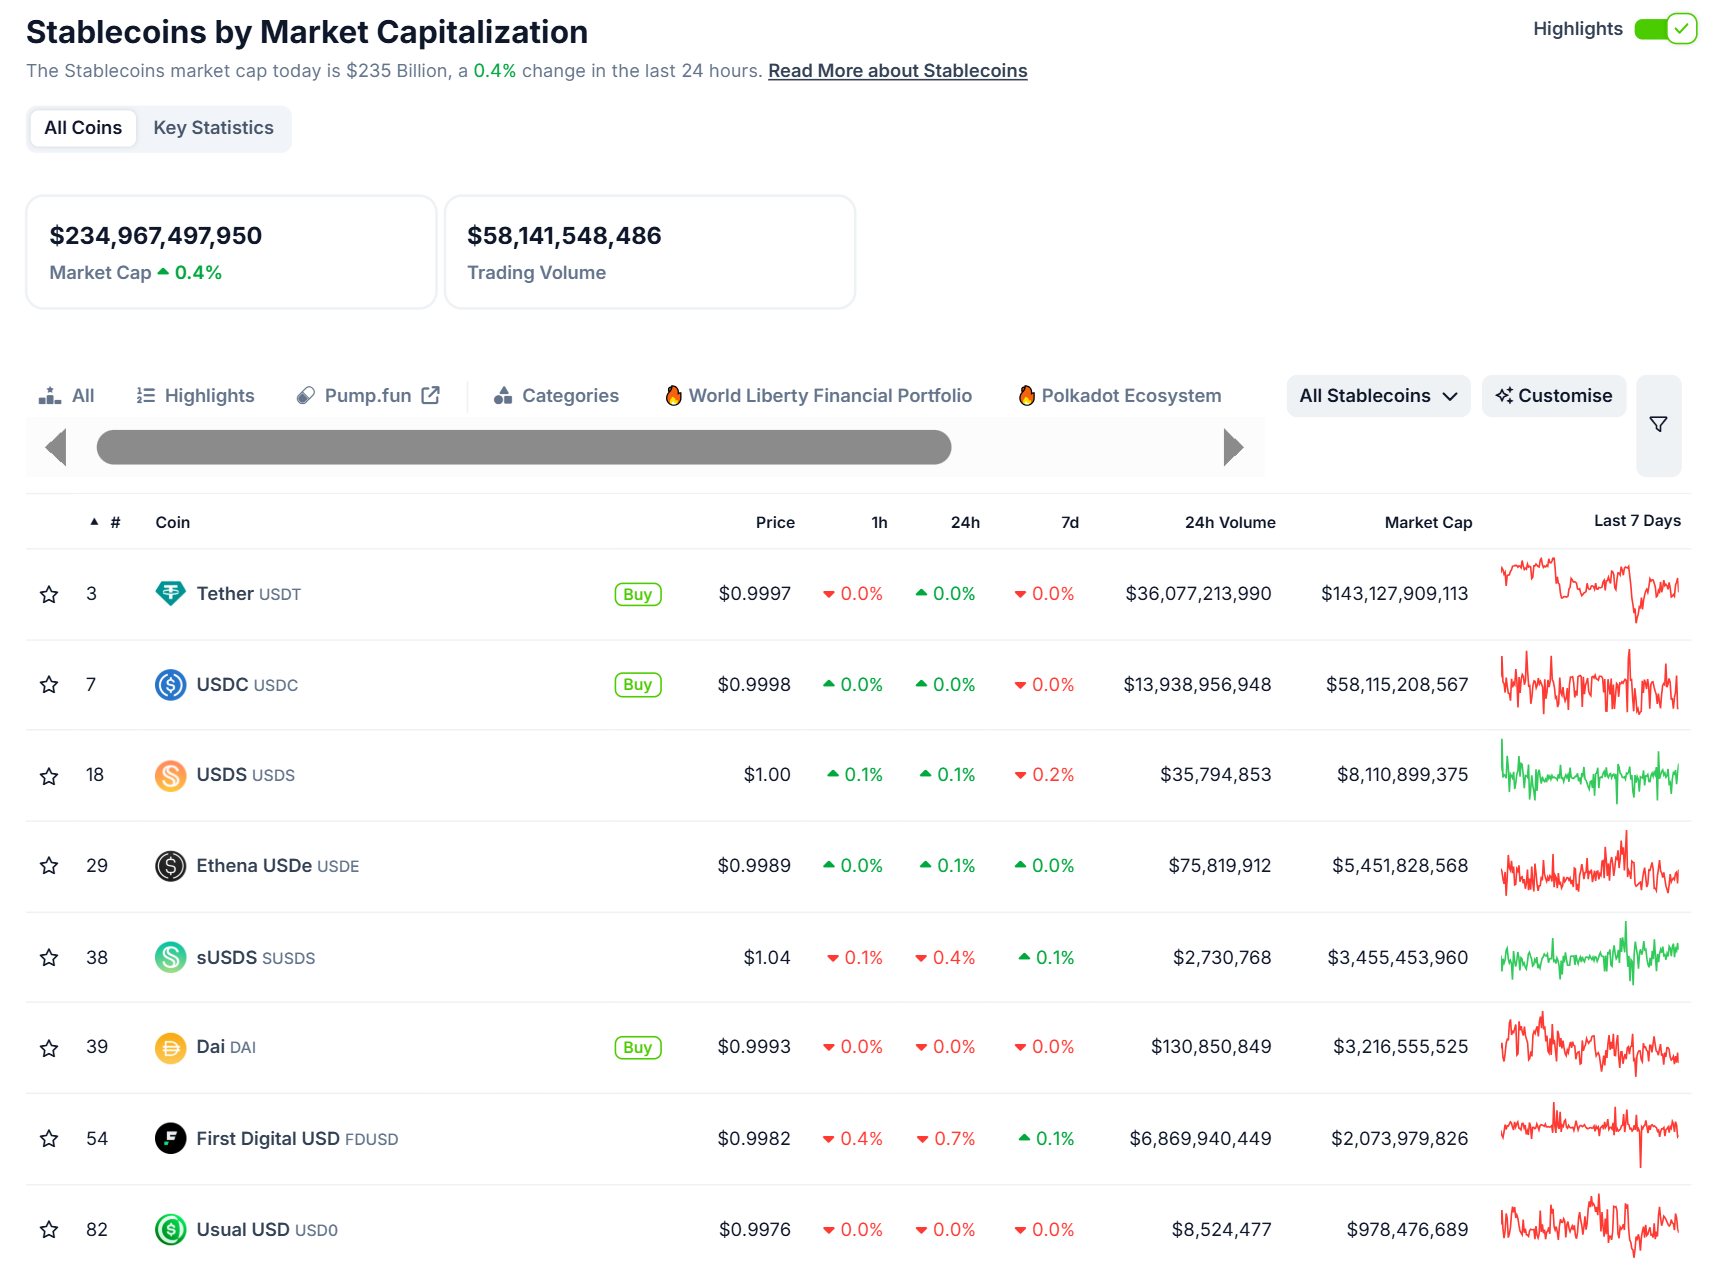Switch to the All Coins tab
This screenshot has width=1729, height=1269.
[83, 128]
